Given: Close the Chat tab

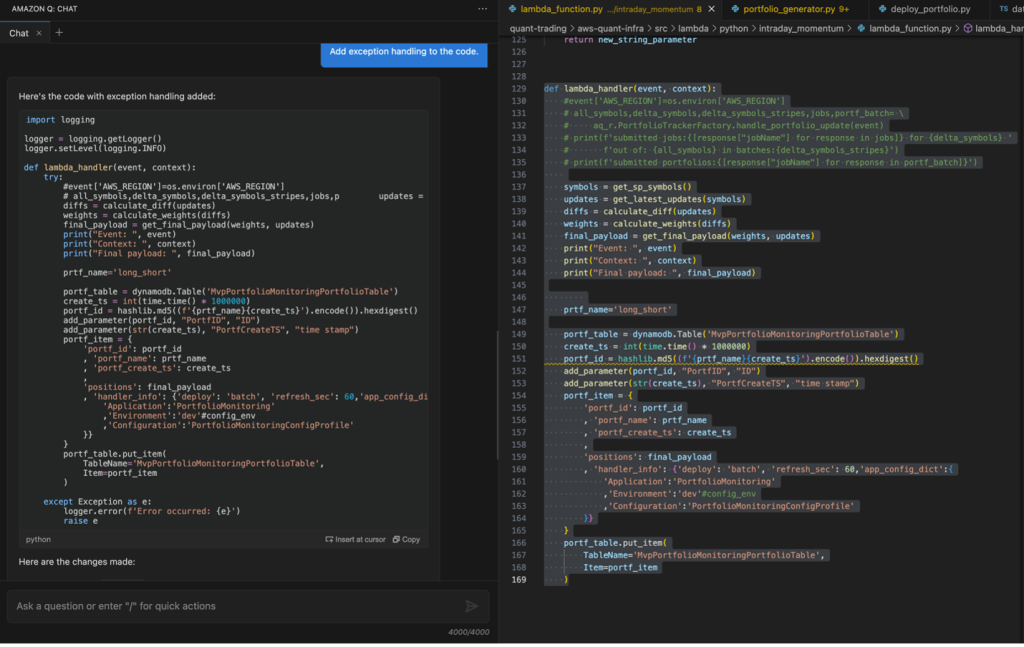Looking at the screenshot, I should point(38,32).
